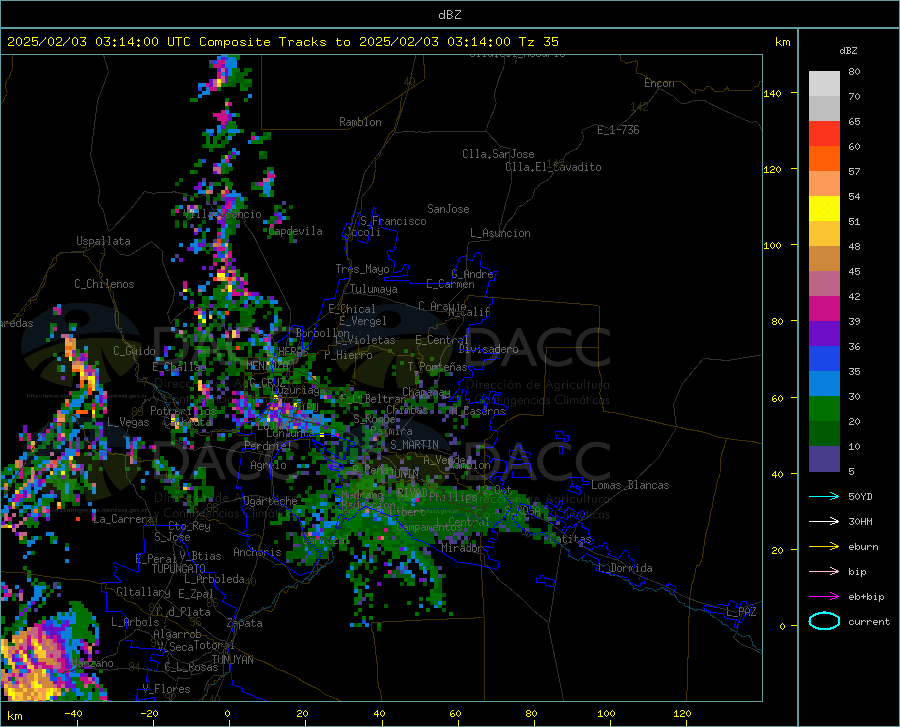Click the La_Carrera map label

(123, 519)
